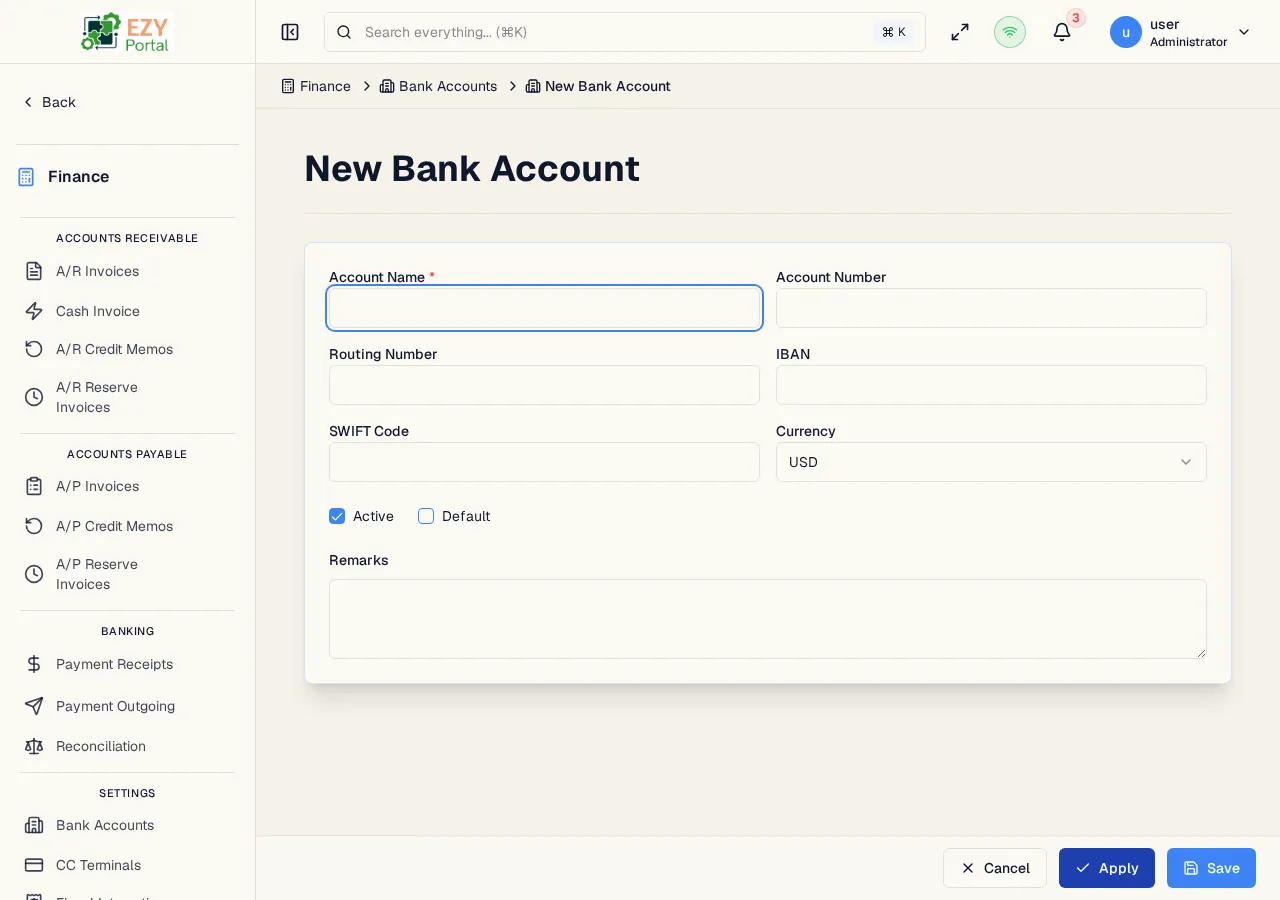Open Cash Invoice menu item
The image size is (1280, 900).
click(x=98, y=311)
